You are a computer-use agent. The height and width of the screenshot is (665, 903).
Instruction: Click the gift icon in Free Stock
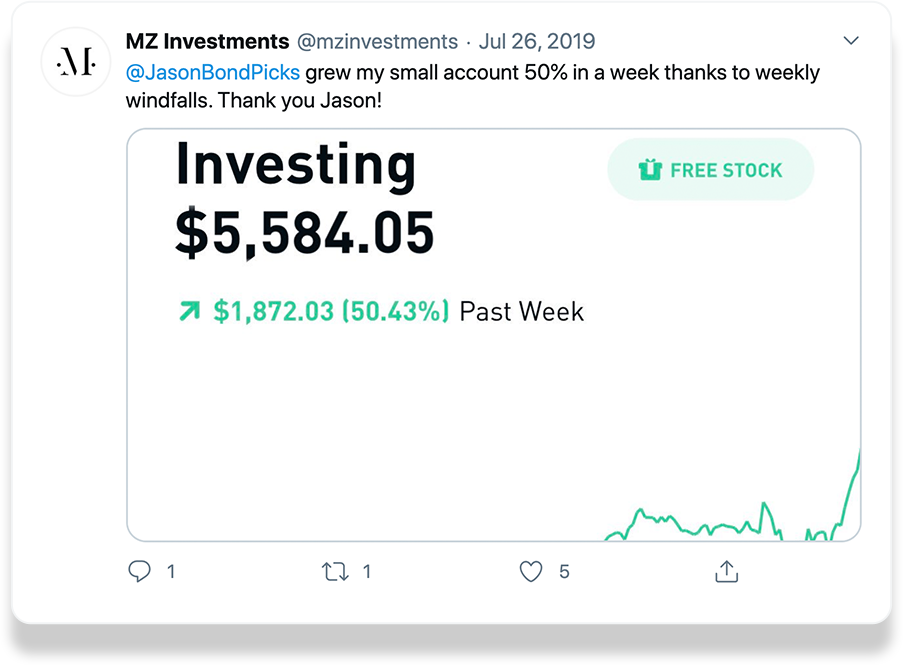pyautogui.click(x=650, y=170)
